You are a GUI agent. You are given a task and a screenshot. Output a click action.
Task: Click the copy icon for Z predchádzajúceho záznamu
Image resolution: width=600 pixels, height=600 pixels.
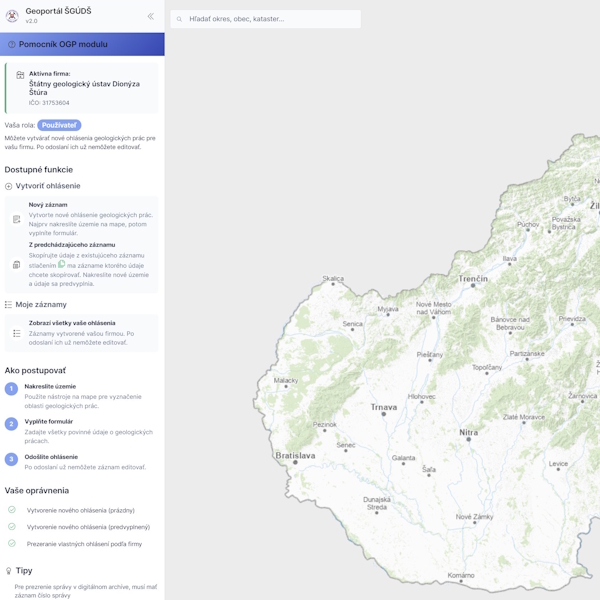coord(16,265)
